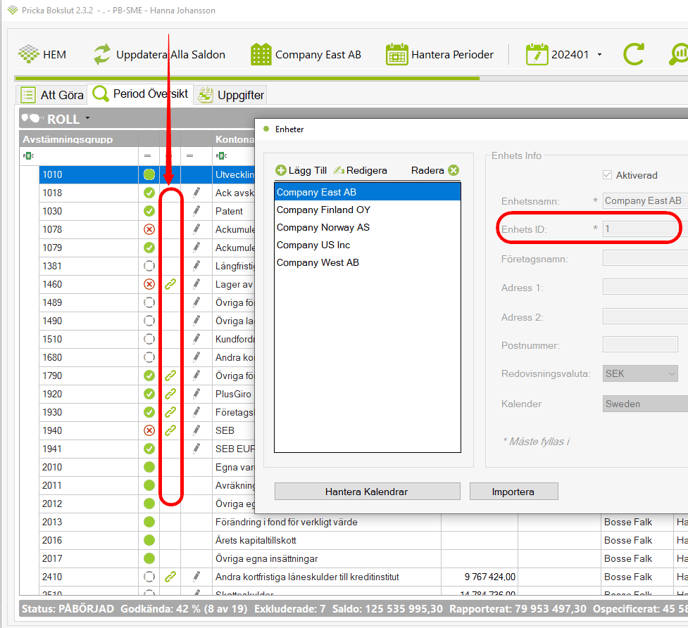This screenshot has height=628, width=688.
Task: Click the link icon on row 1930
Action: [x=170, y=413]
